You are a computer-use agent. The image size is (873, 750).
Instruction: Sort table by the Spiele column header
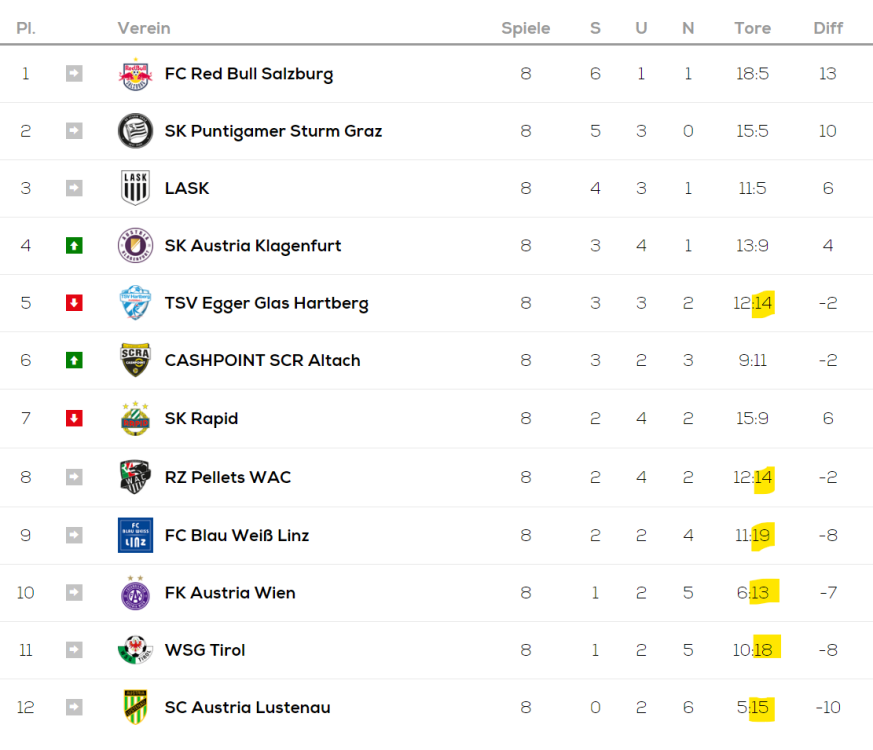click(526, 28)
